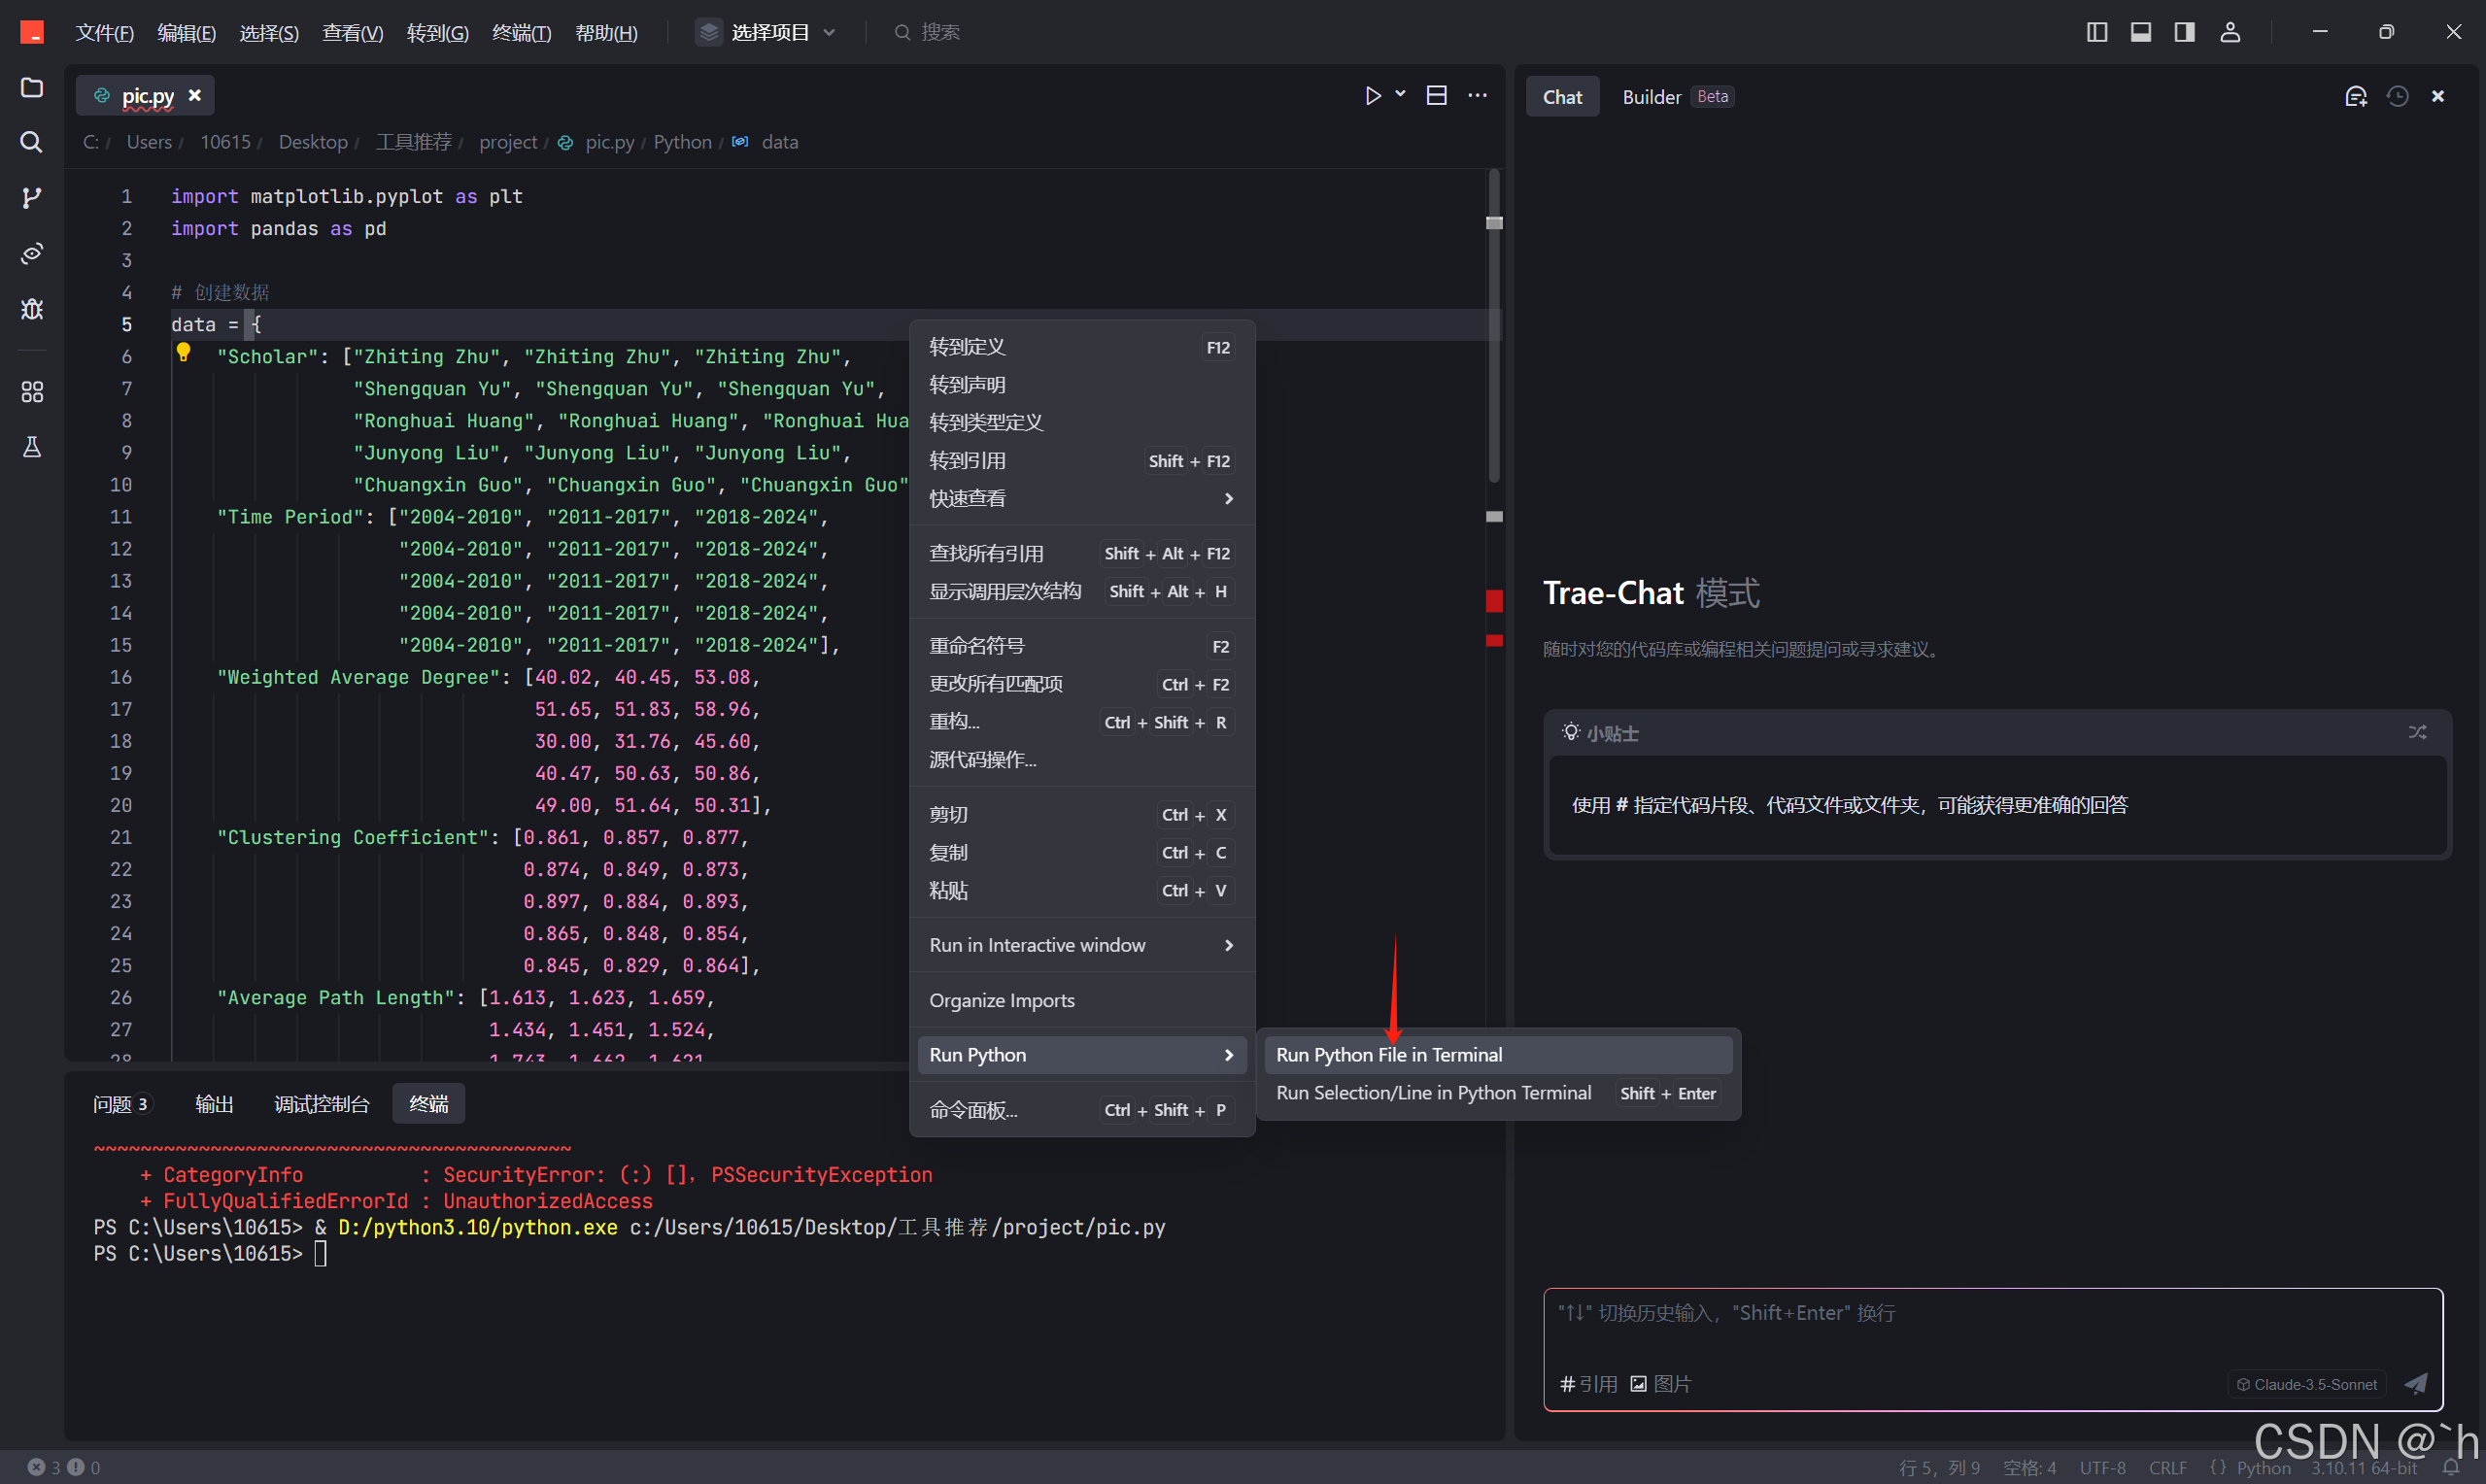The image size is (2486, 1484).
Task: Expand the run button dropdown arrow
Action: click(x=1400, y=94)
